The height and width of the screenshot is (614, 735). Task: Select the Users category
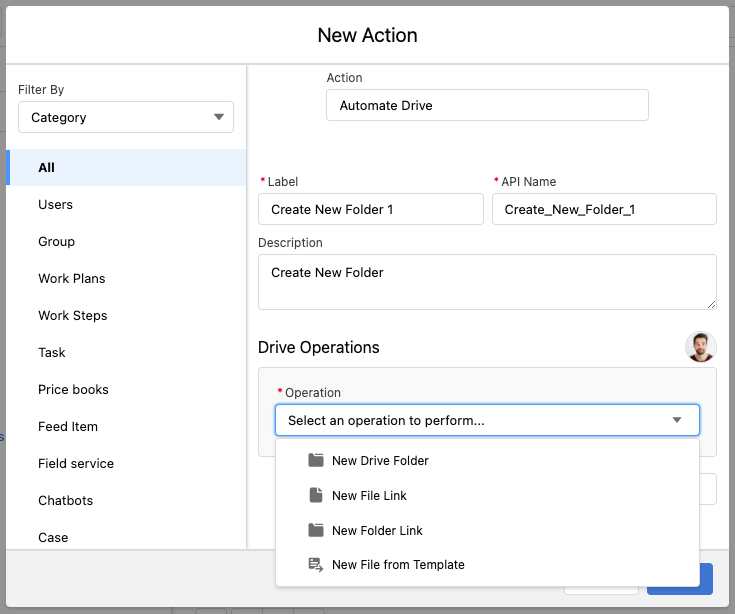click(56, 204)
